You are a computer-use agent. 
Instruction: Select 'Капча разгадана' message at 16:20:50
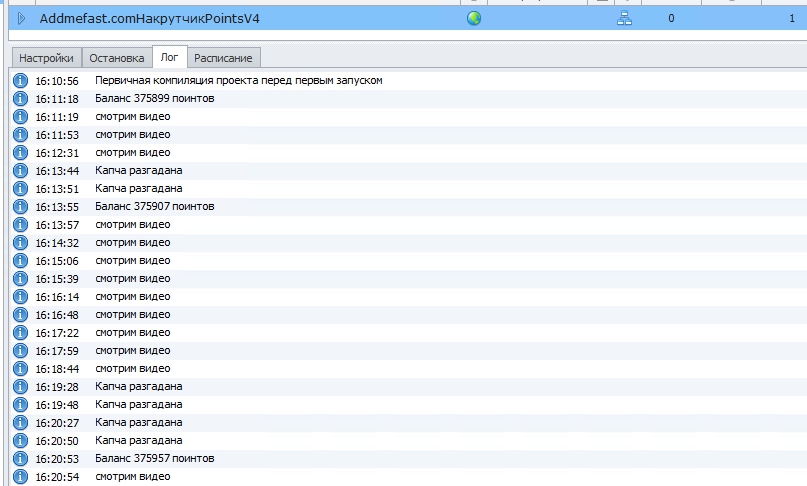(139, 440)
